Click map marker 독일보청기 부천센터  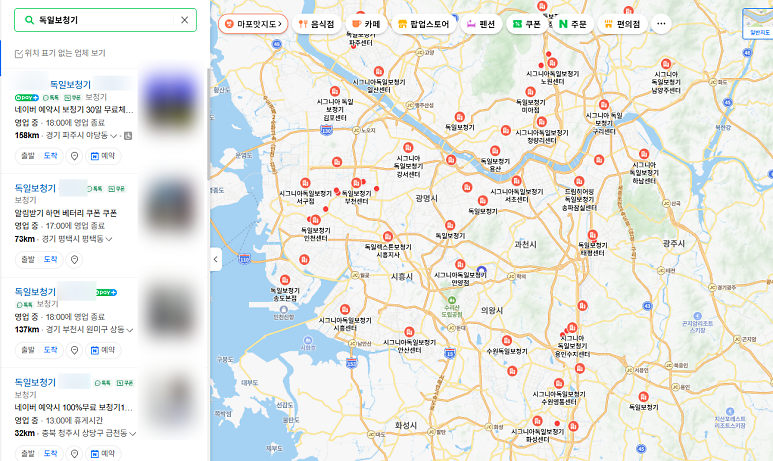pyautogui.click(x=356, y=183)
